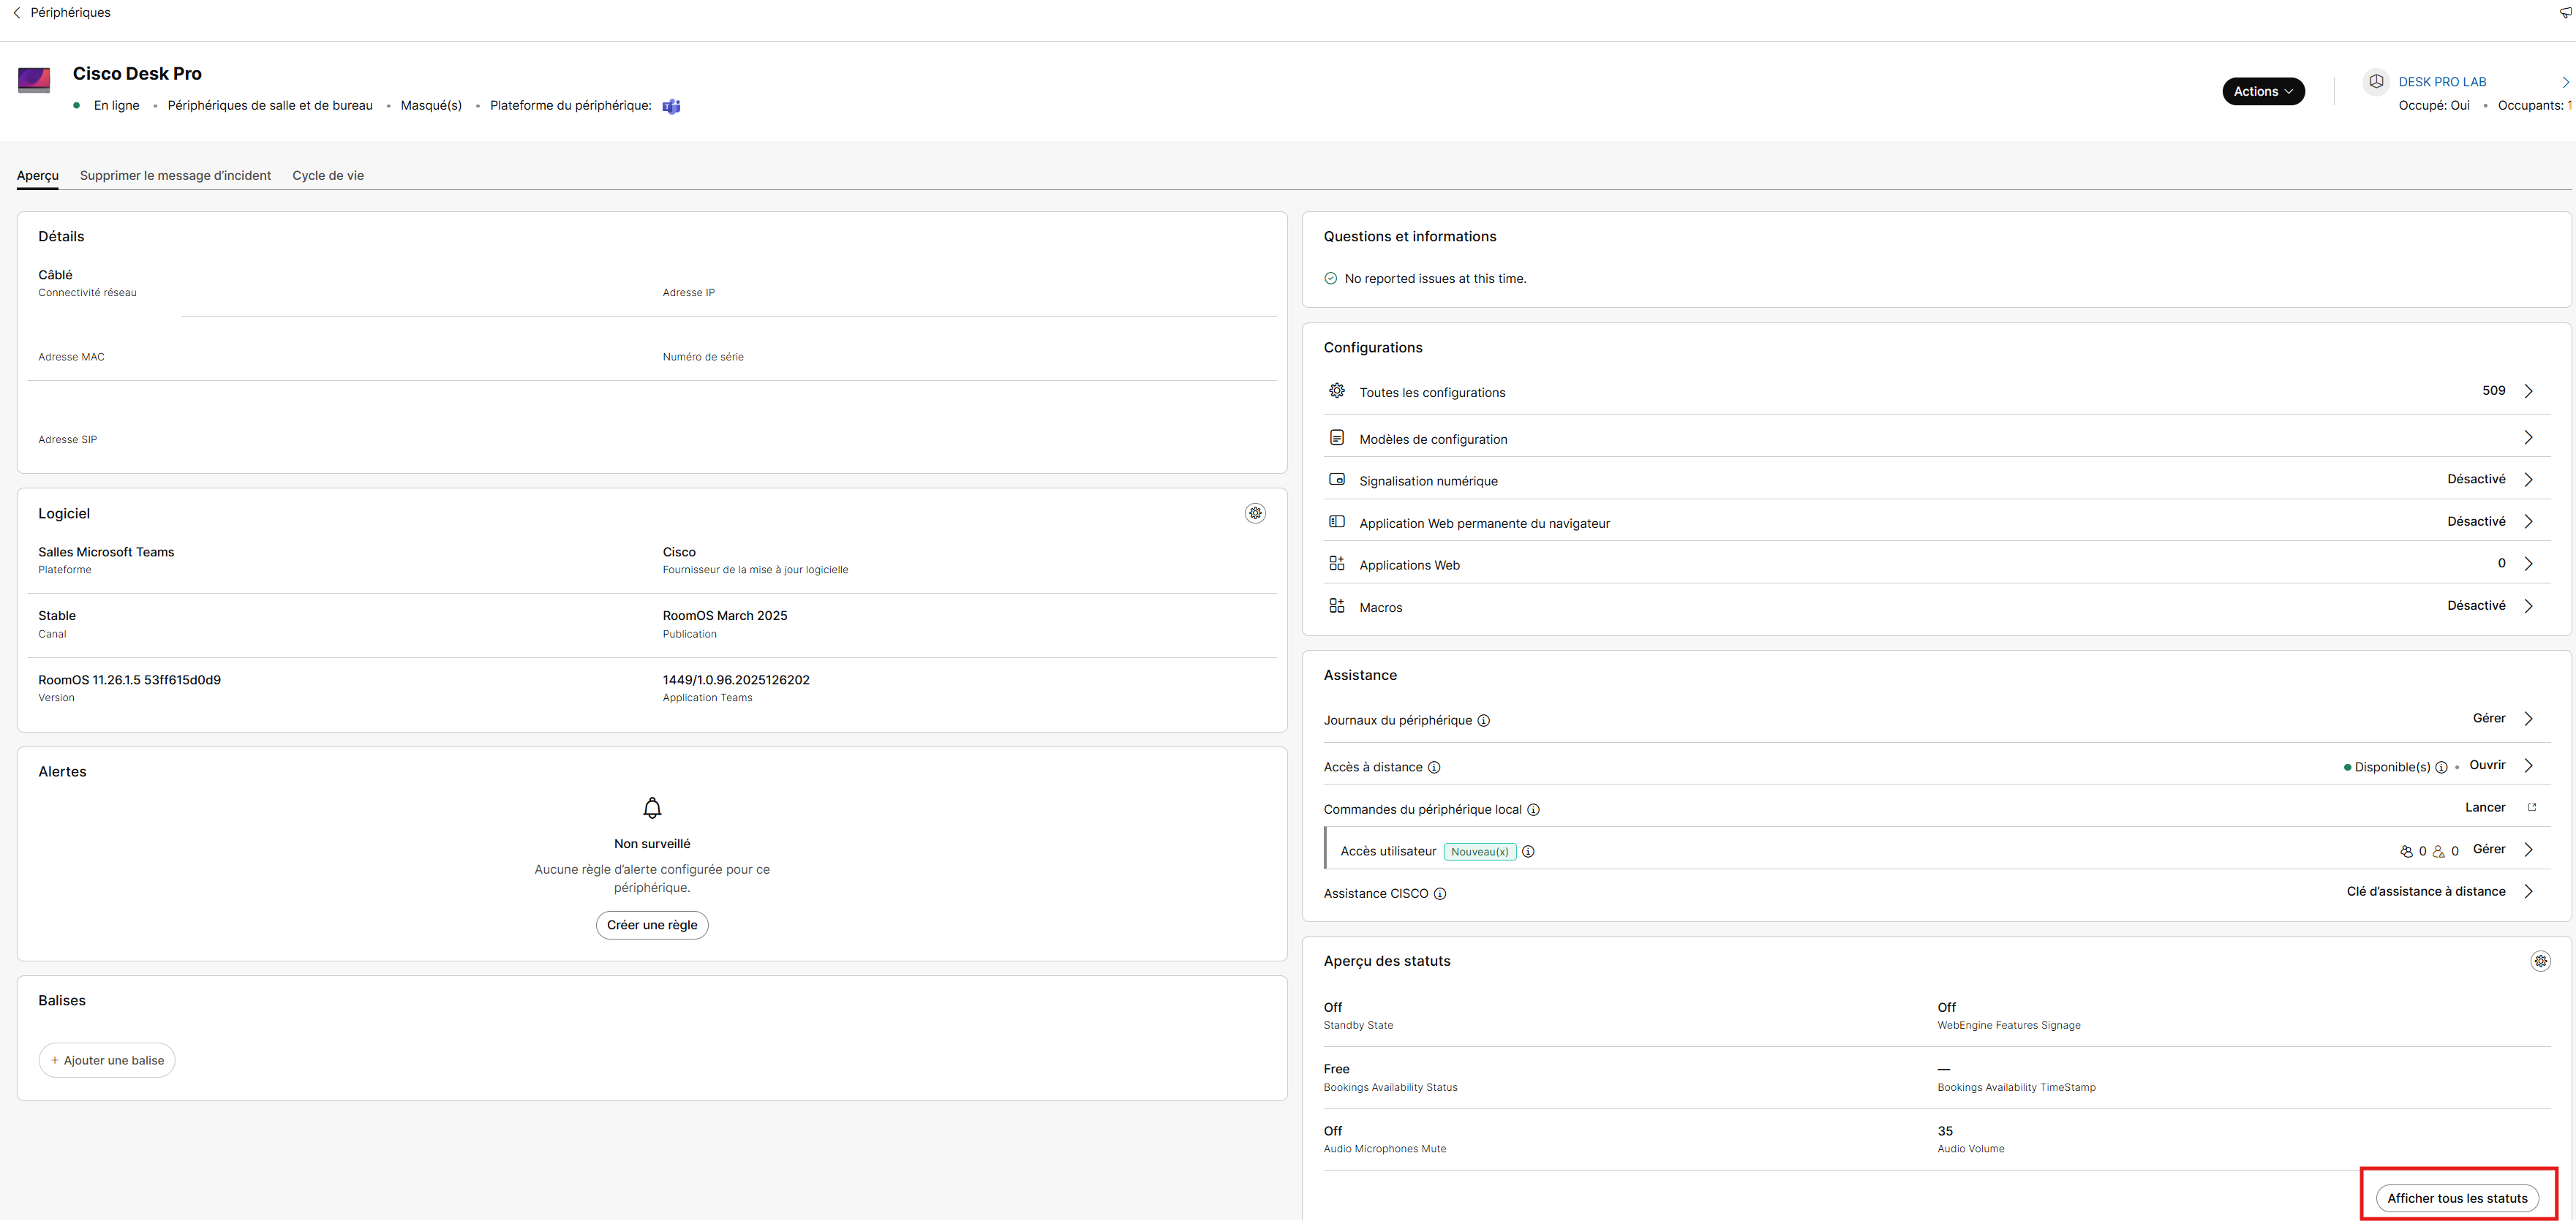The image size is (2576, 1221).
Task: Click the Audio Volume value 35
Action: (x=1945, y=1132)
